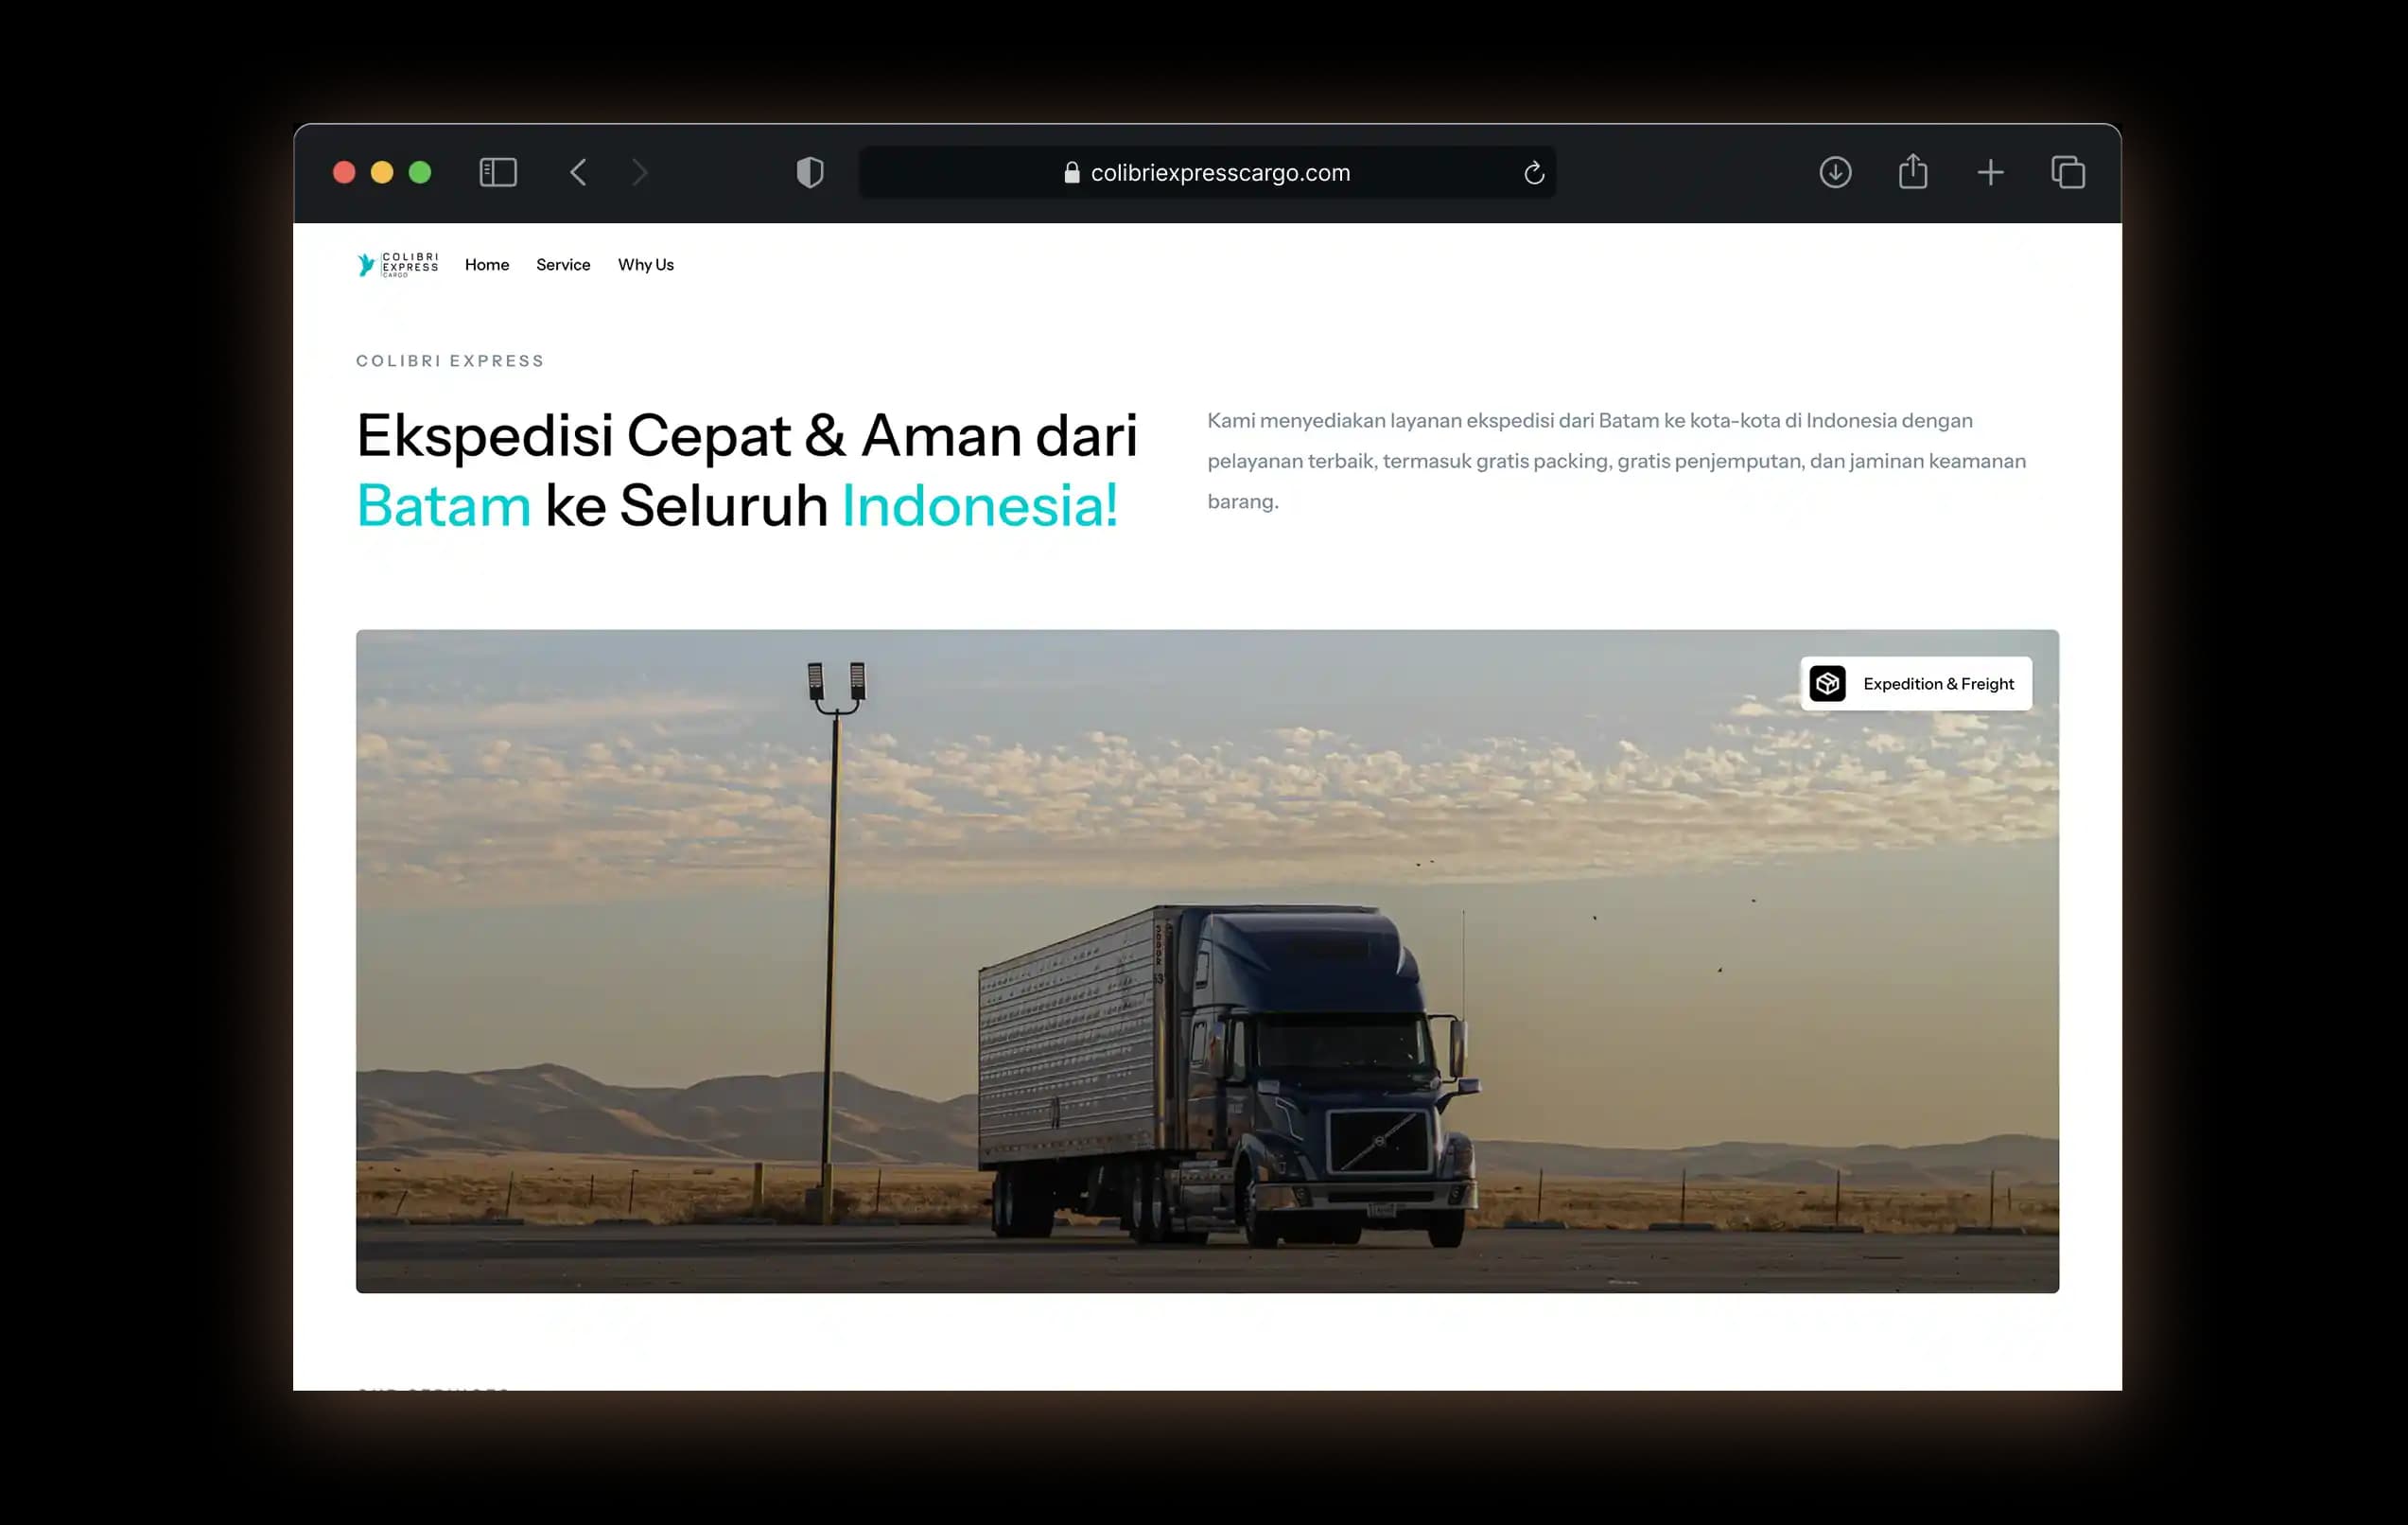Click the yellow minimize window button

[x=382, y=172]
